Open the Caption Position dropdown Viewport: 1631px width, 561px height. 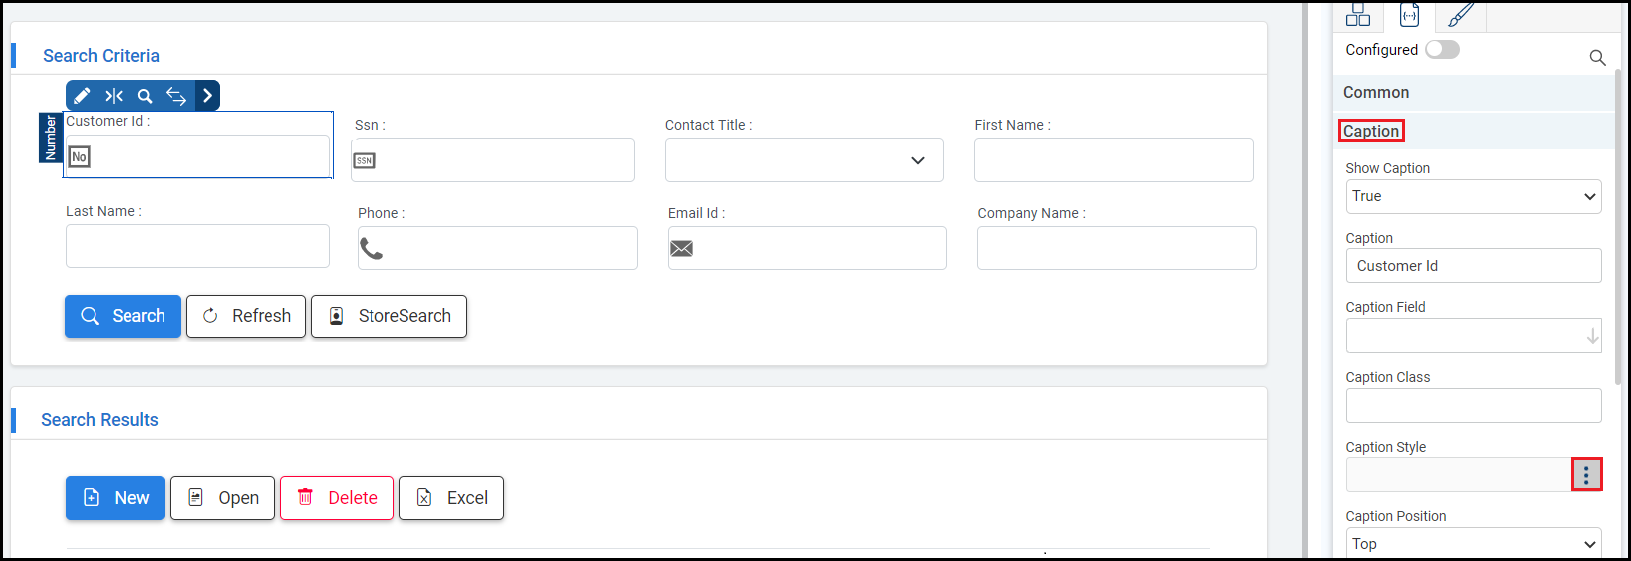tap(1473, 544)
